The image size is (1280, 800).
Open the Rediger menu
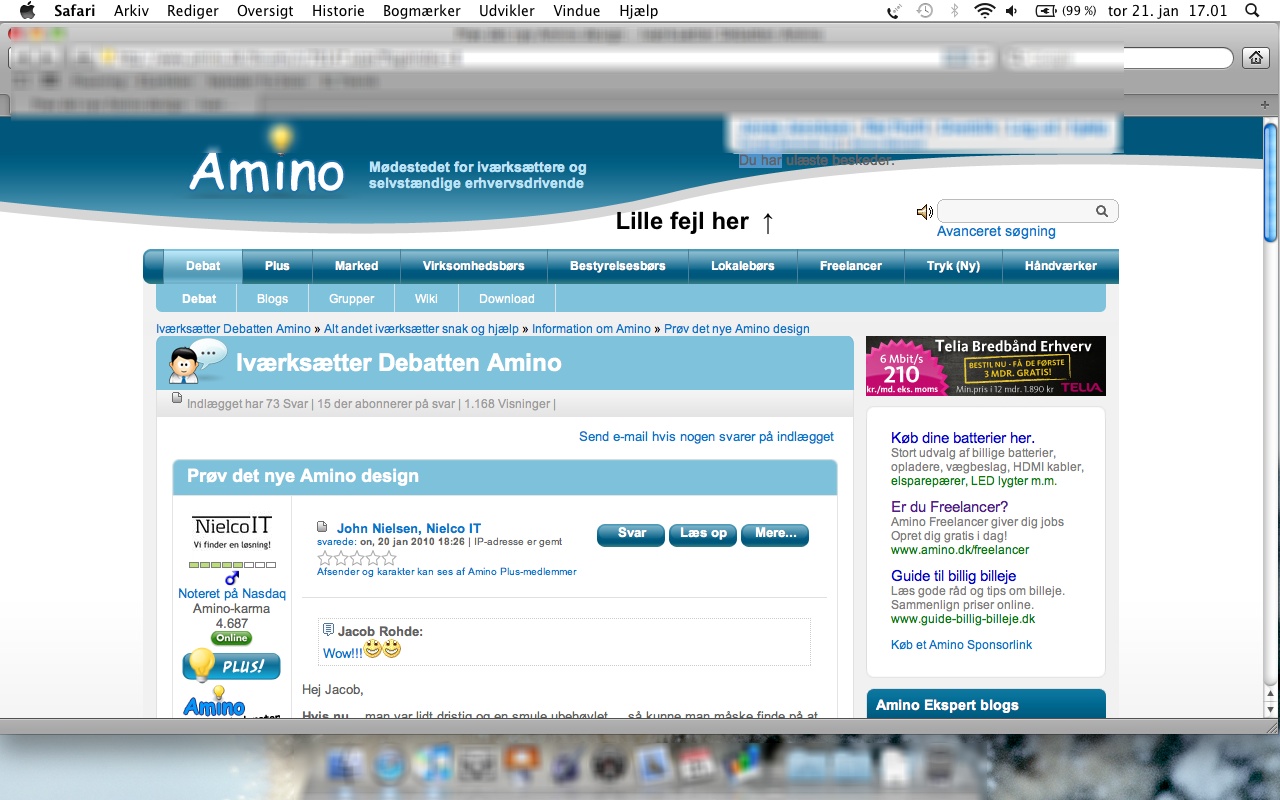point(193,11)
